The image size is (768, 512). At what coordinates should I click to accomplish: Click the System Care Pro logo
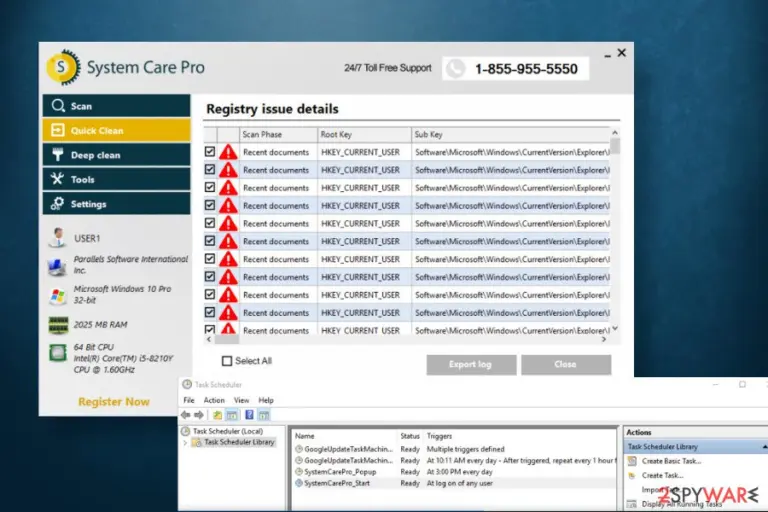(x=63, y=67)
